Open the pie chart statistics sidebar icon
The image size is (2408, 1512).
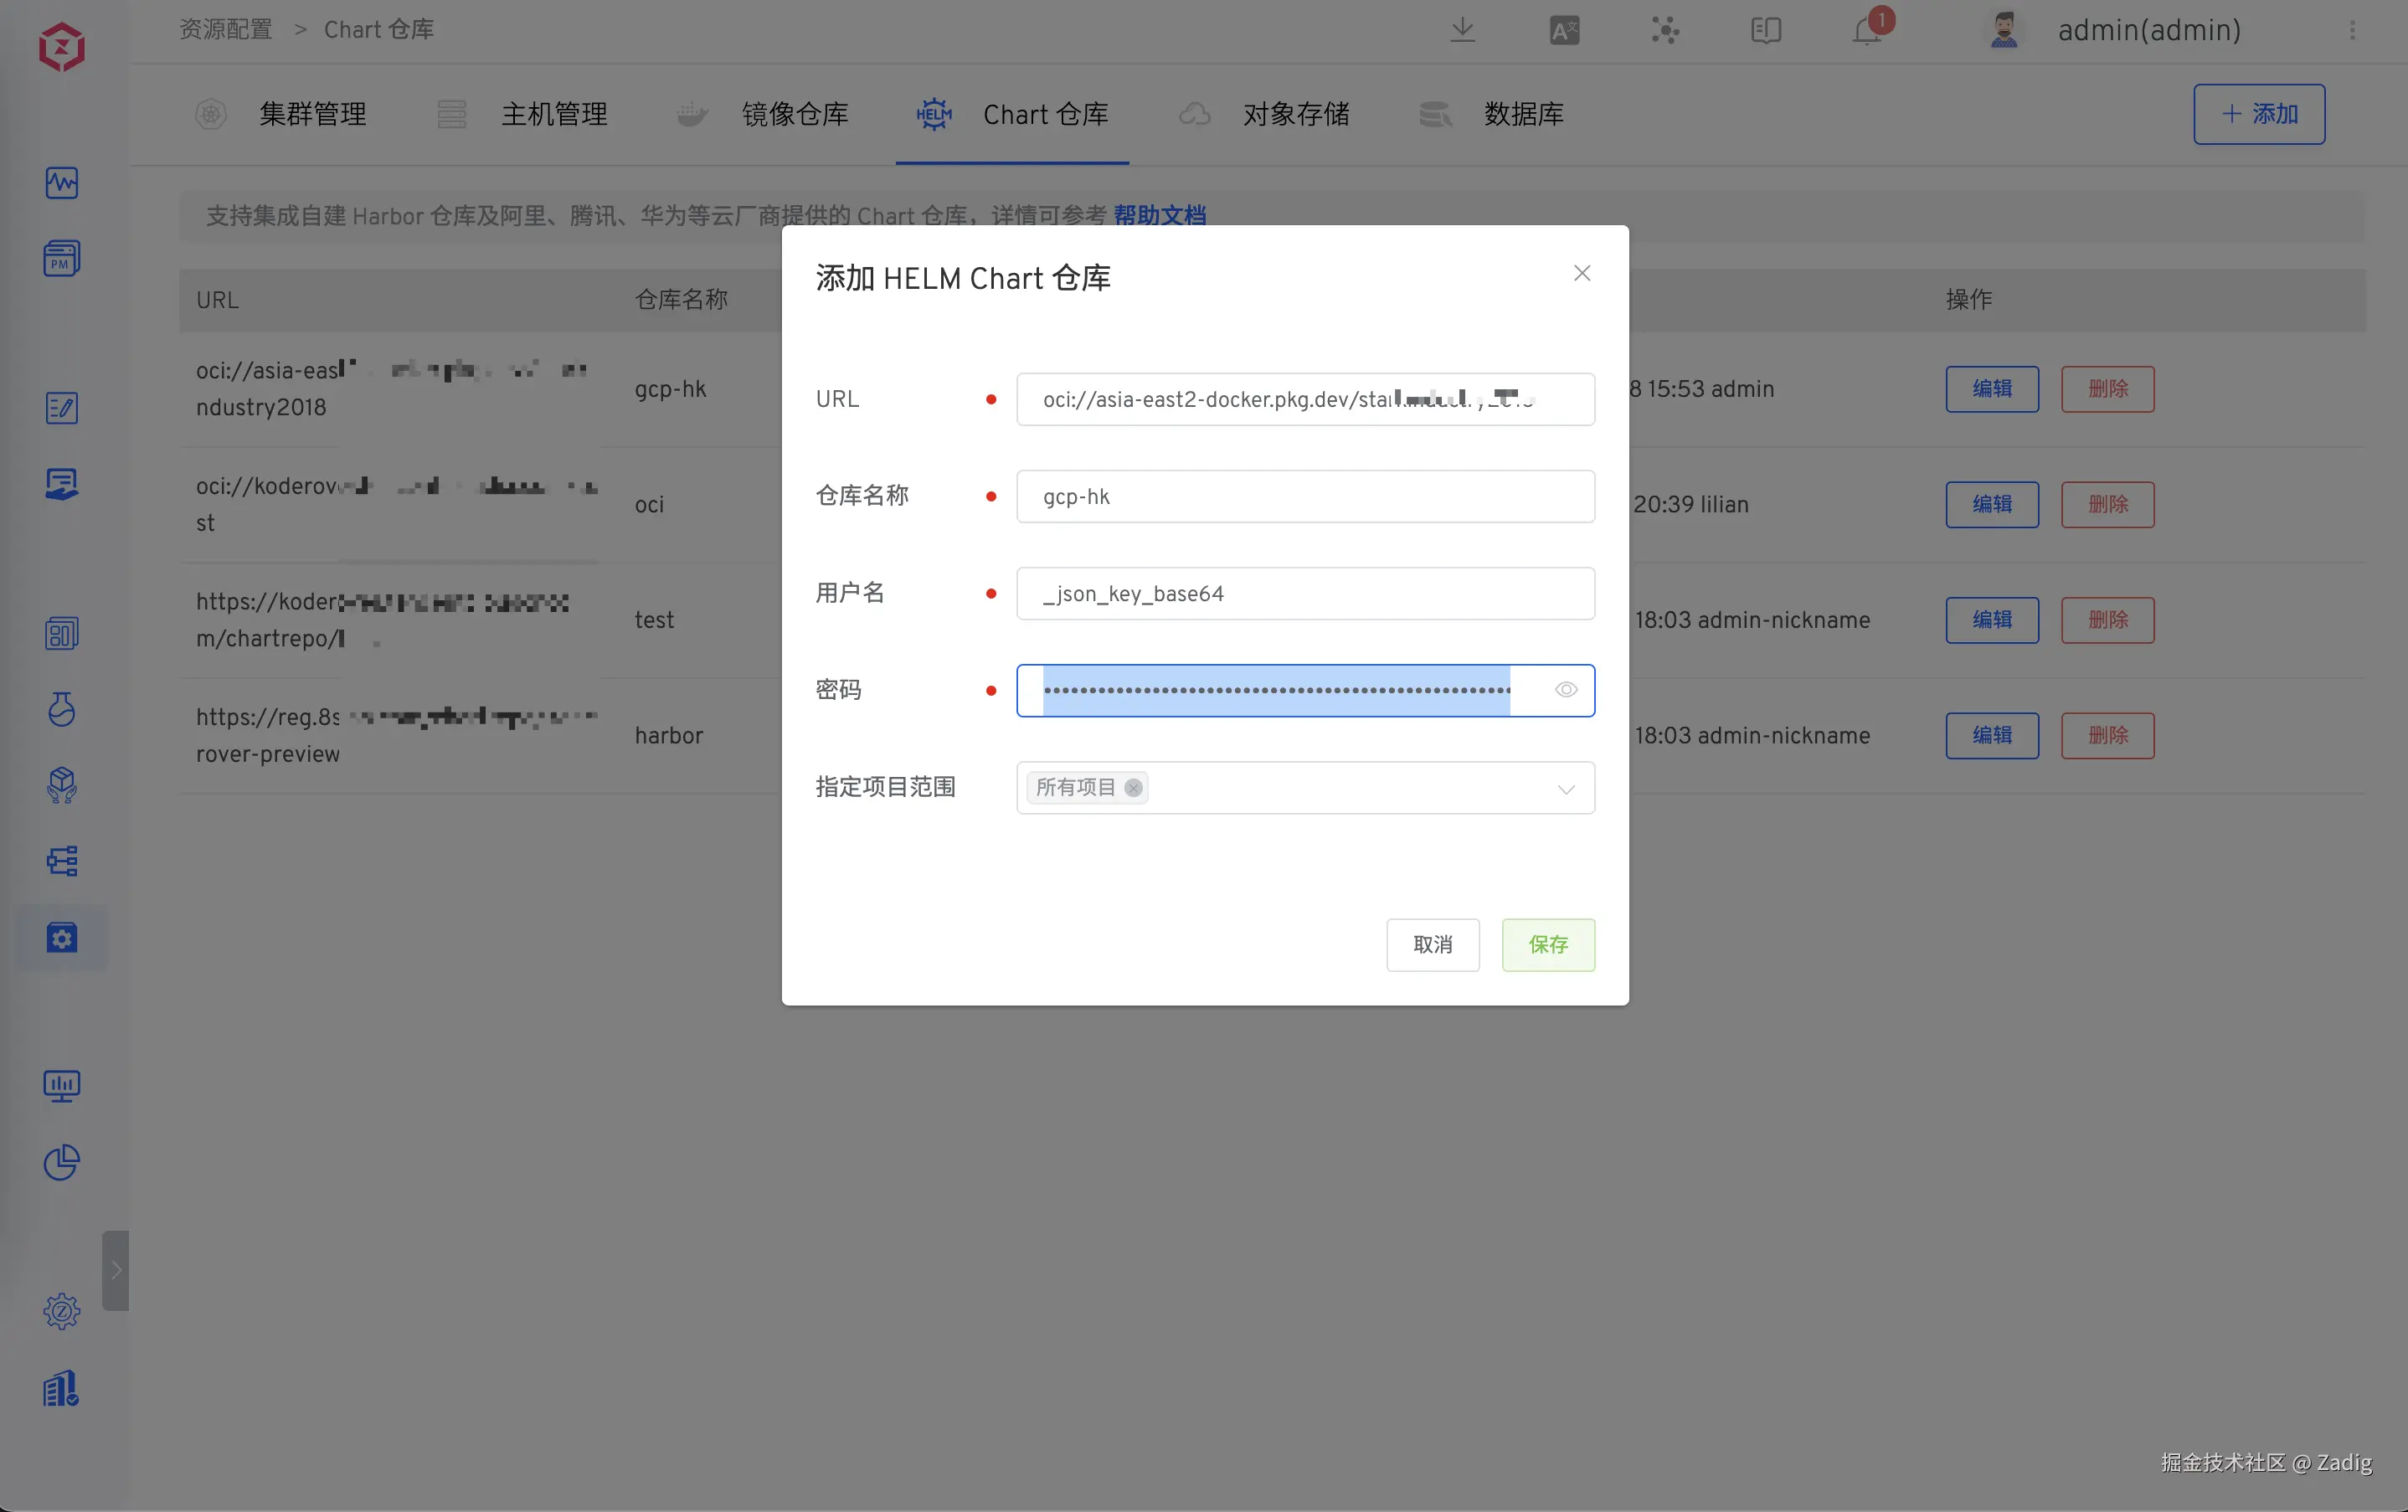click(62, 1162)
